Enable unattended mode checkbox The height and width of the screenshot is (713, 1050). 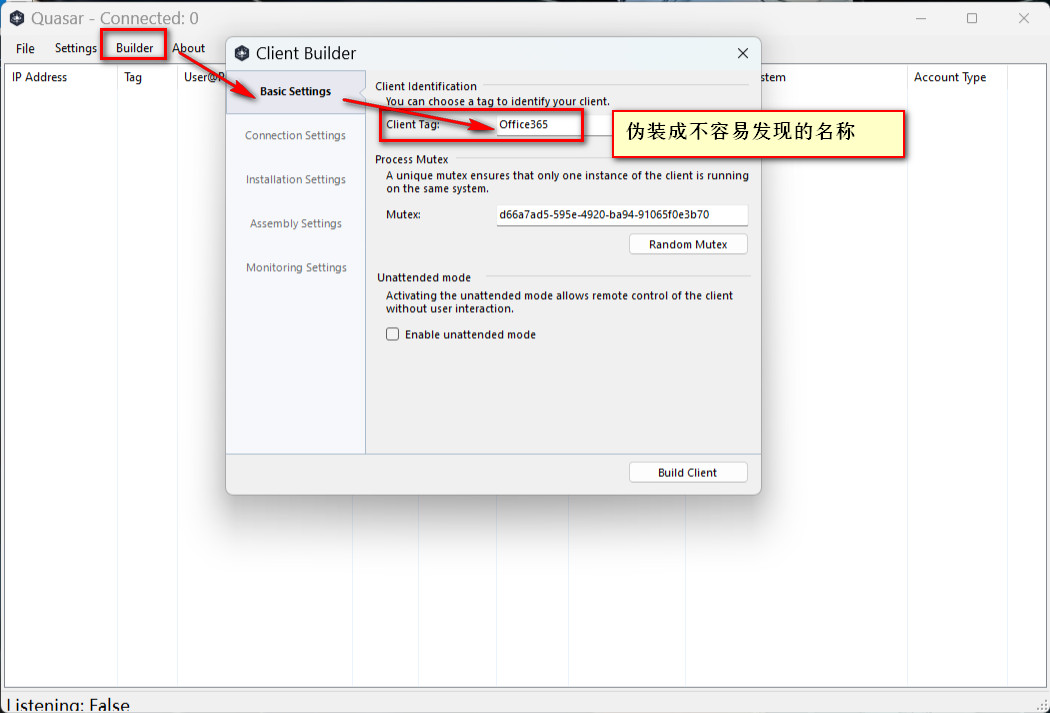(392, 334)
